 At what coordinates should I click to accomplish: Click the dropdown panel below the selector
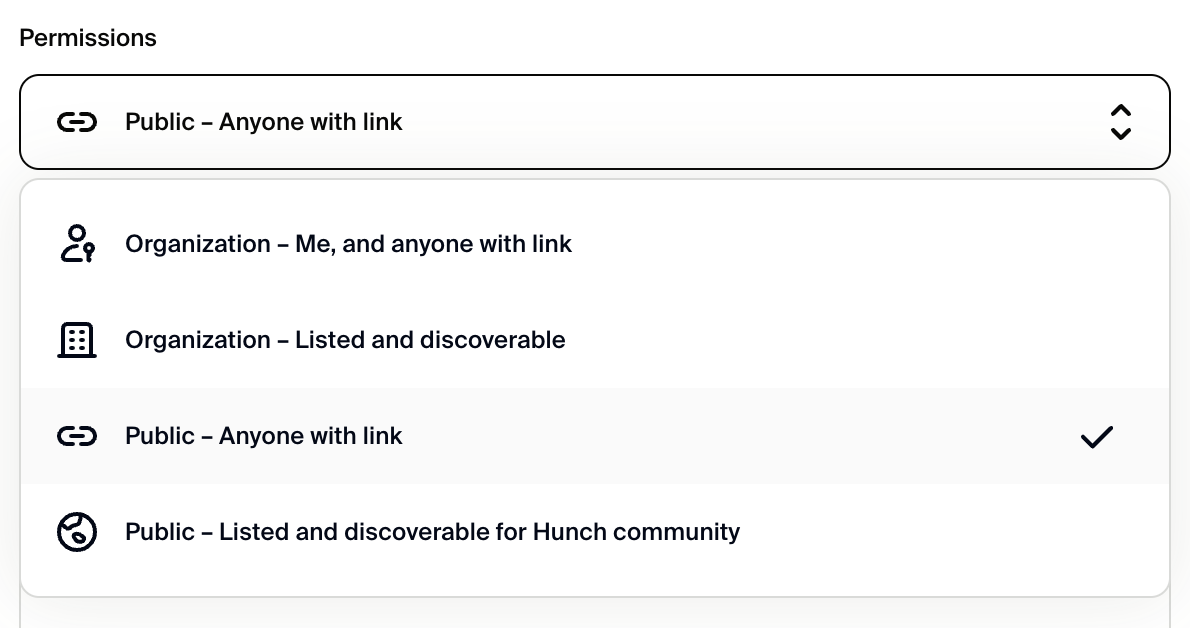coord(595,388)
